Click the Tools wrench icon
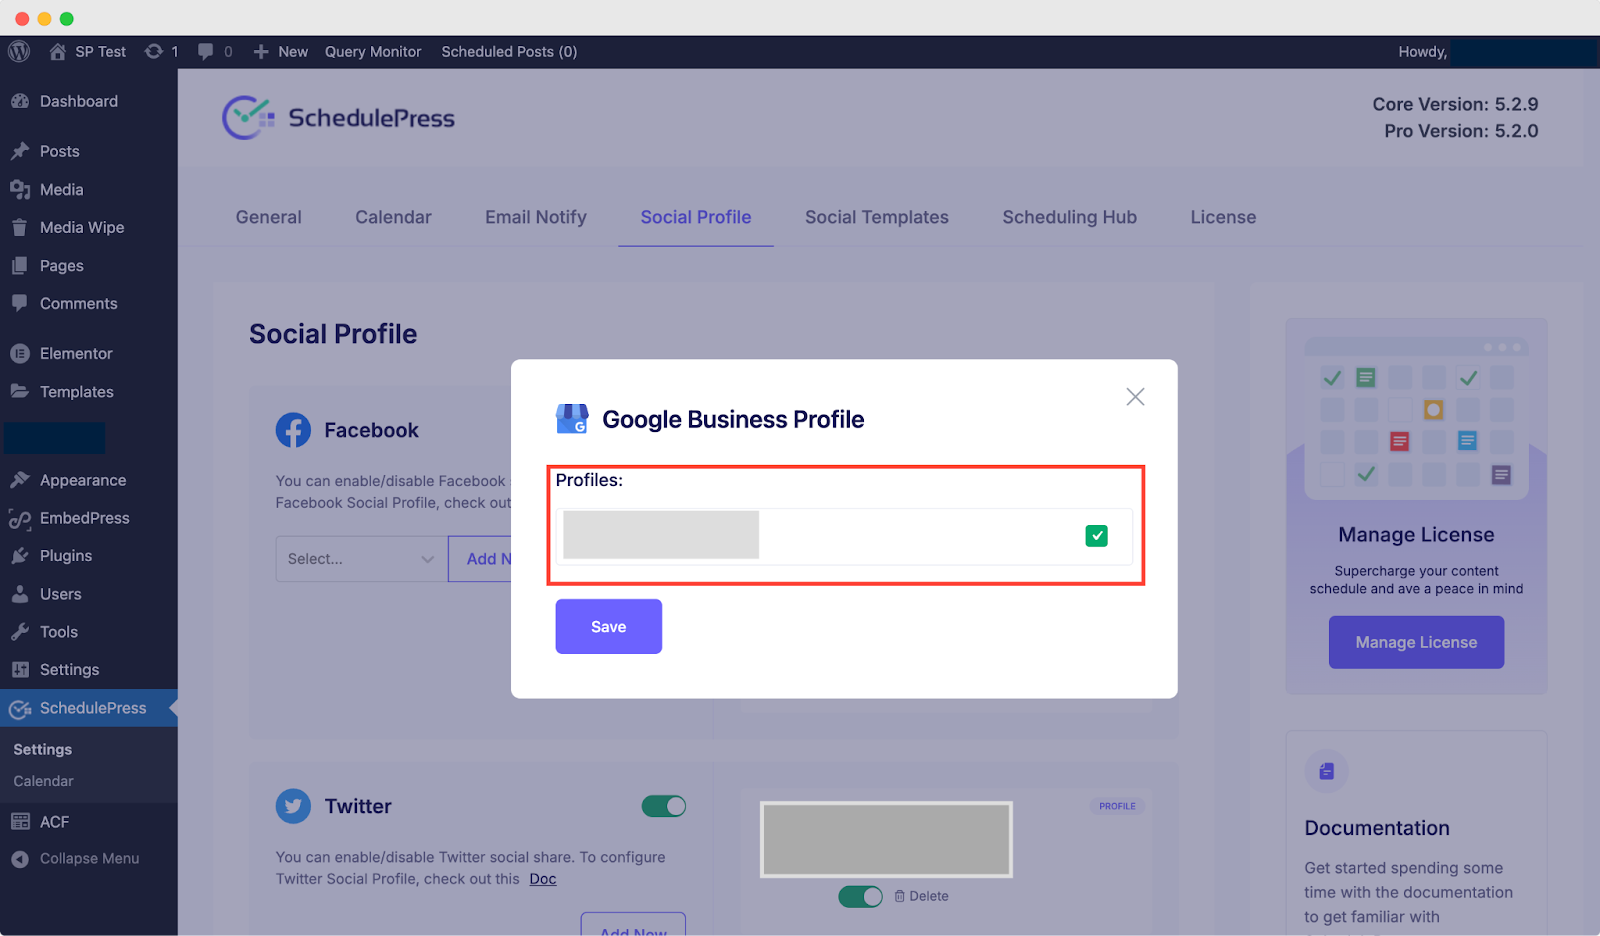 [20, 632]
